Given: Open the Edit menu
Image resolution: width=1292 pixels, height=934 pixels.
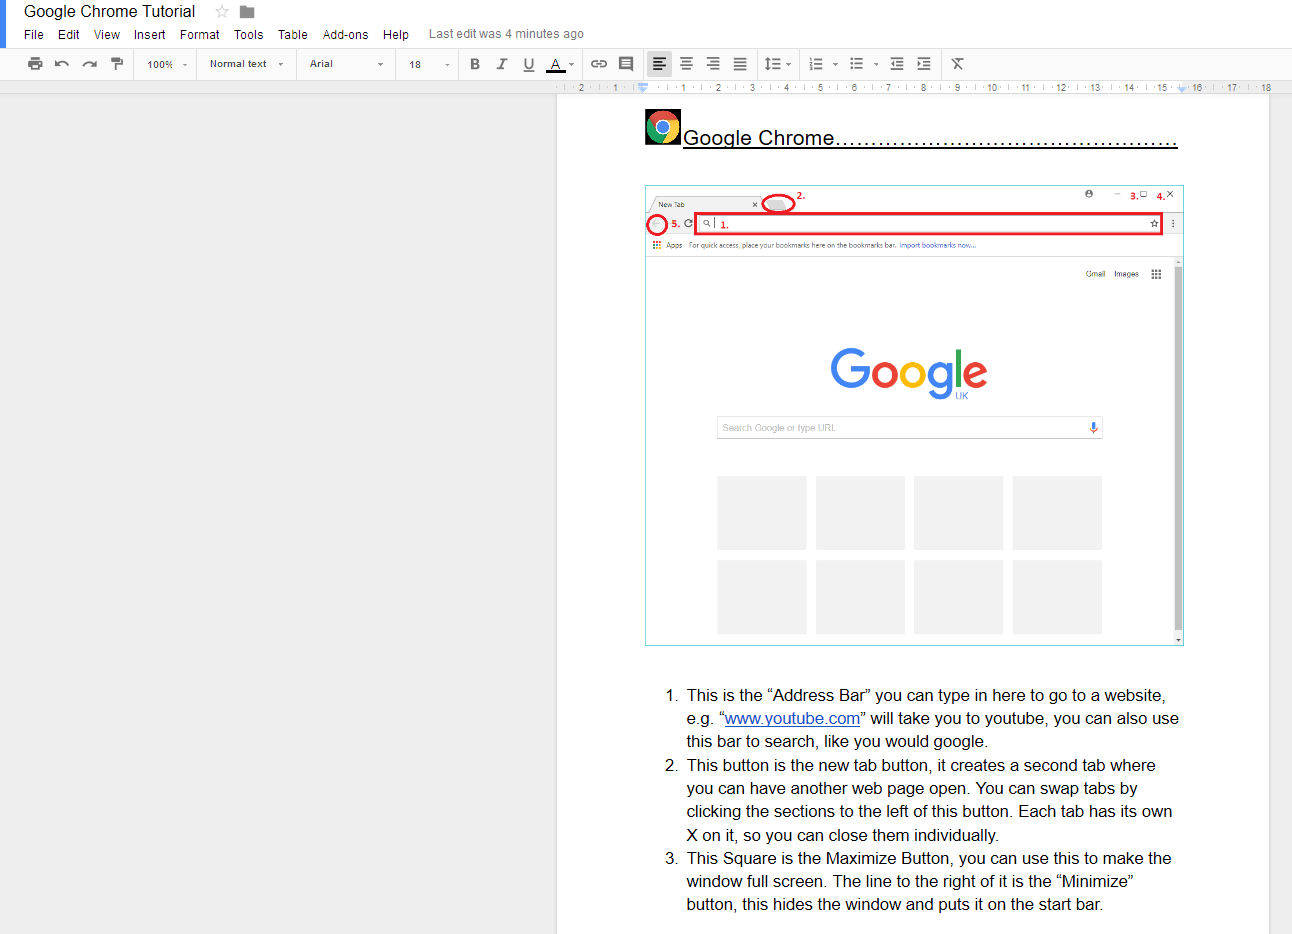Looking at the screenshot, I should coord(69,34).
